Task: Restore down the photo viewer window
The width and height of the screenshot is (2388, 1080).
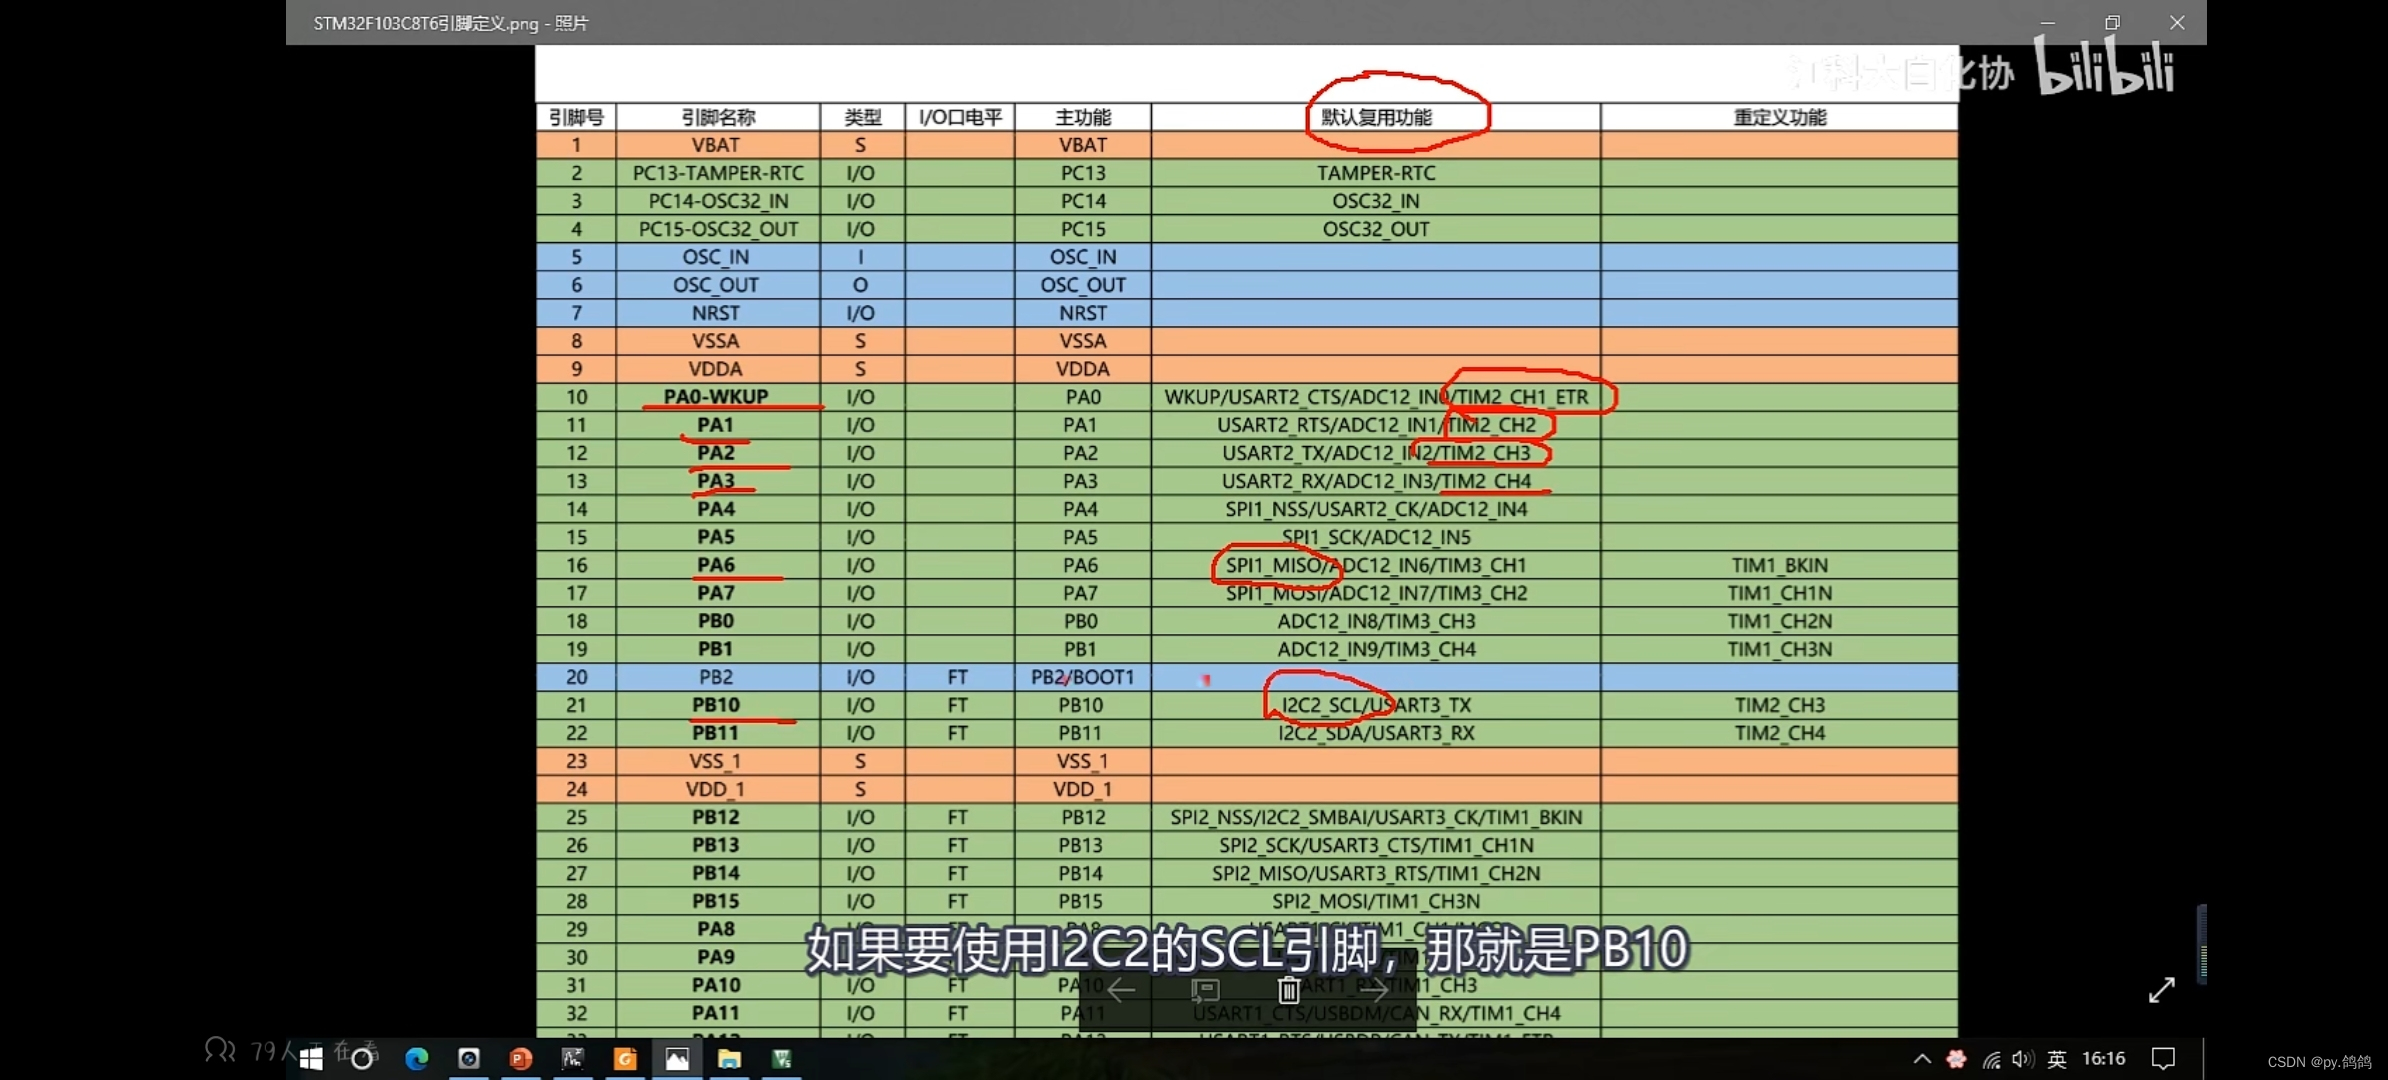Action: point(2113,22)
